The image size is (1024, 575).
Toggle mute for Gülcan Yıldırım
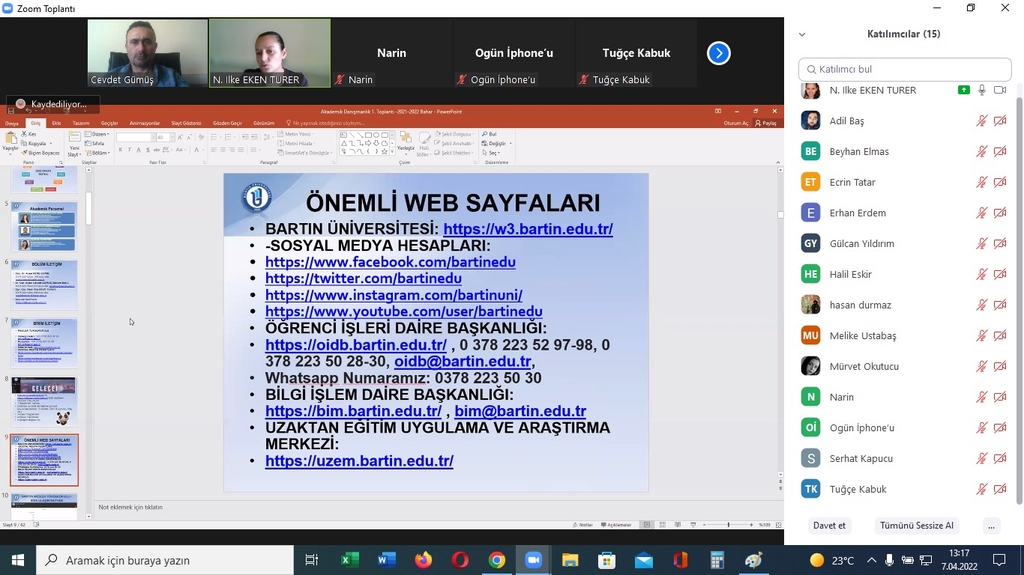coord(981,244)
